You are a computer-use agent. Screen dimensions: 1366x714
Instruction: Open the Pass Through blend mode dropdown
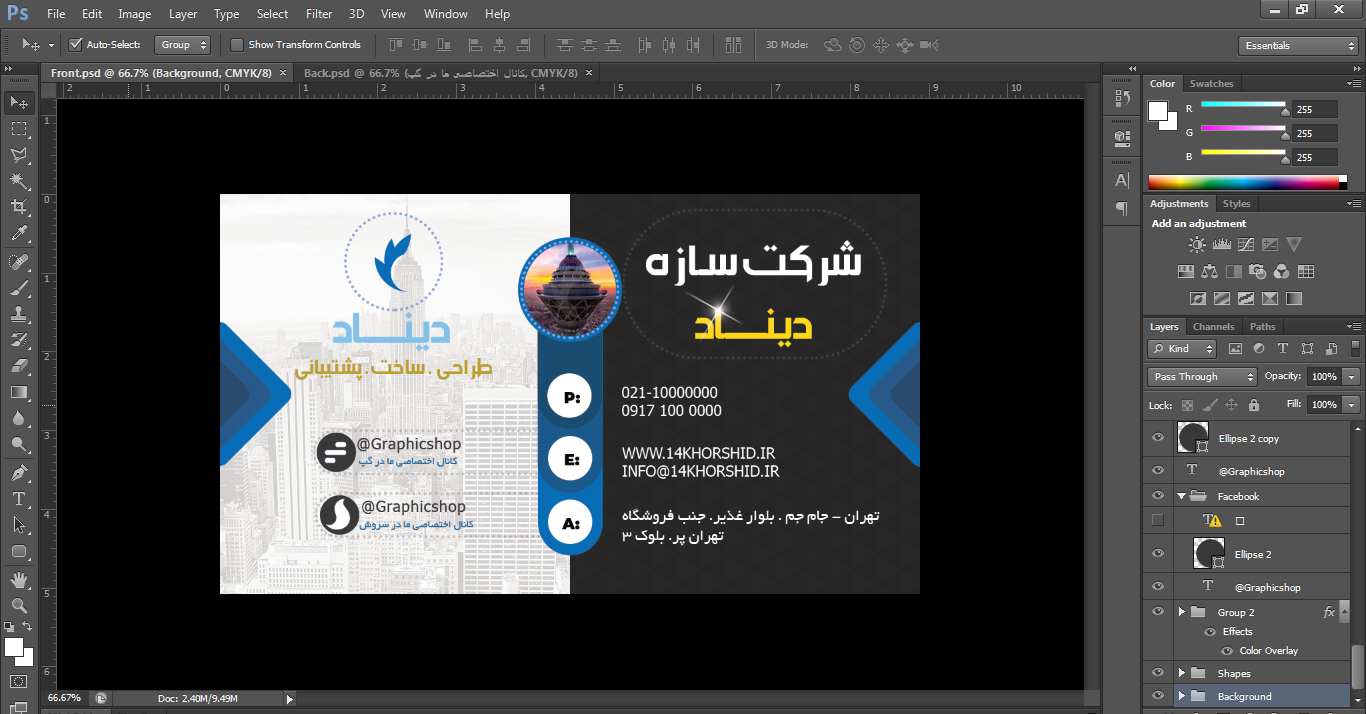point(1202,377)
